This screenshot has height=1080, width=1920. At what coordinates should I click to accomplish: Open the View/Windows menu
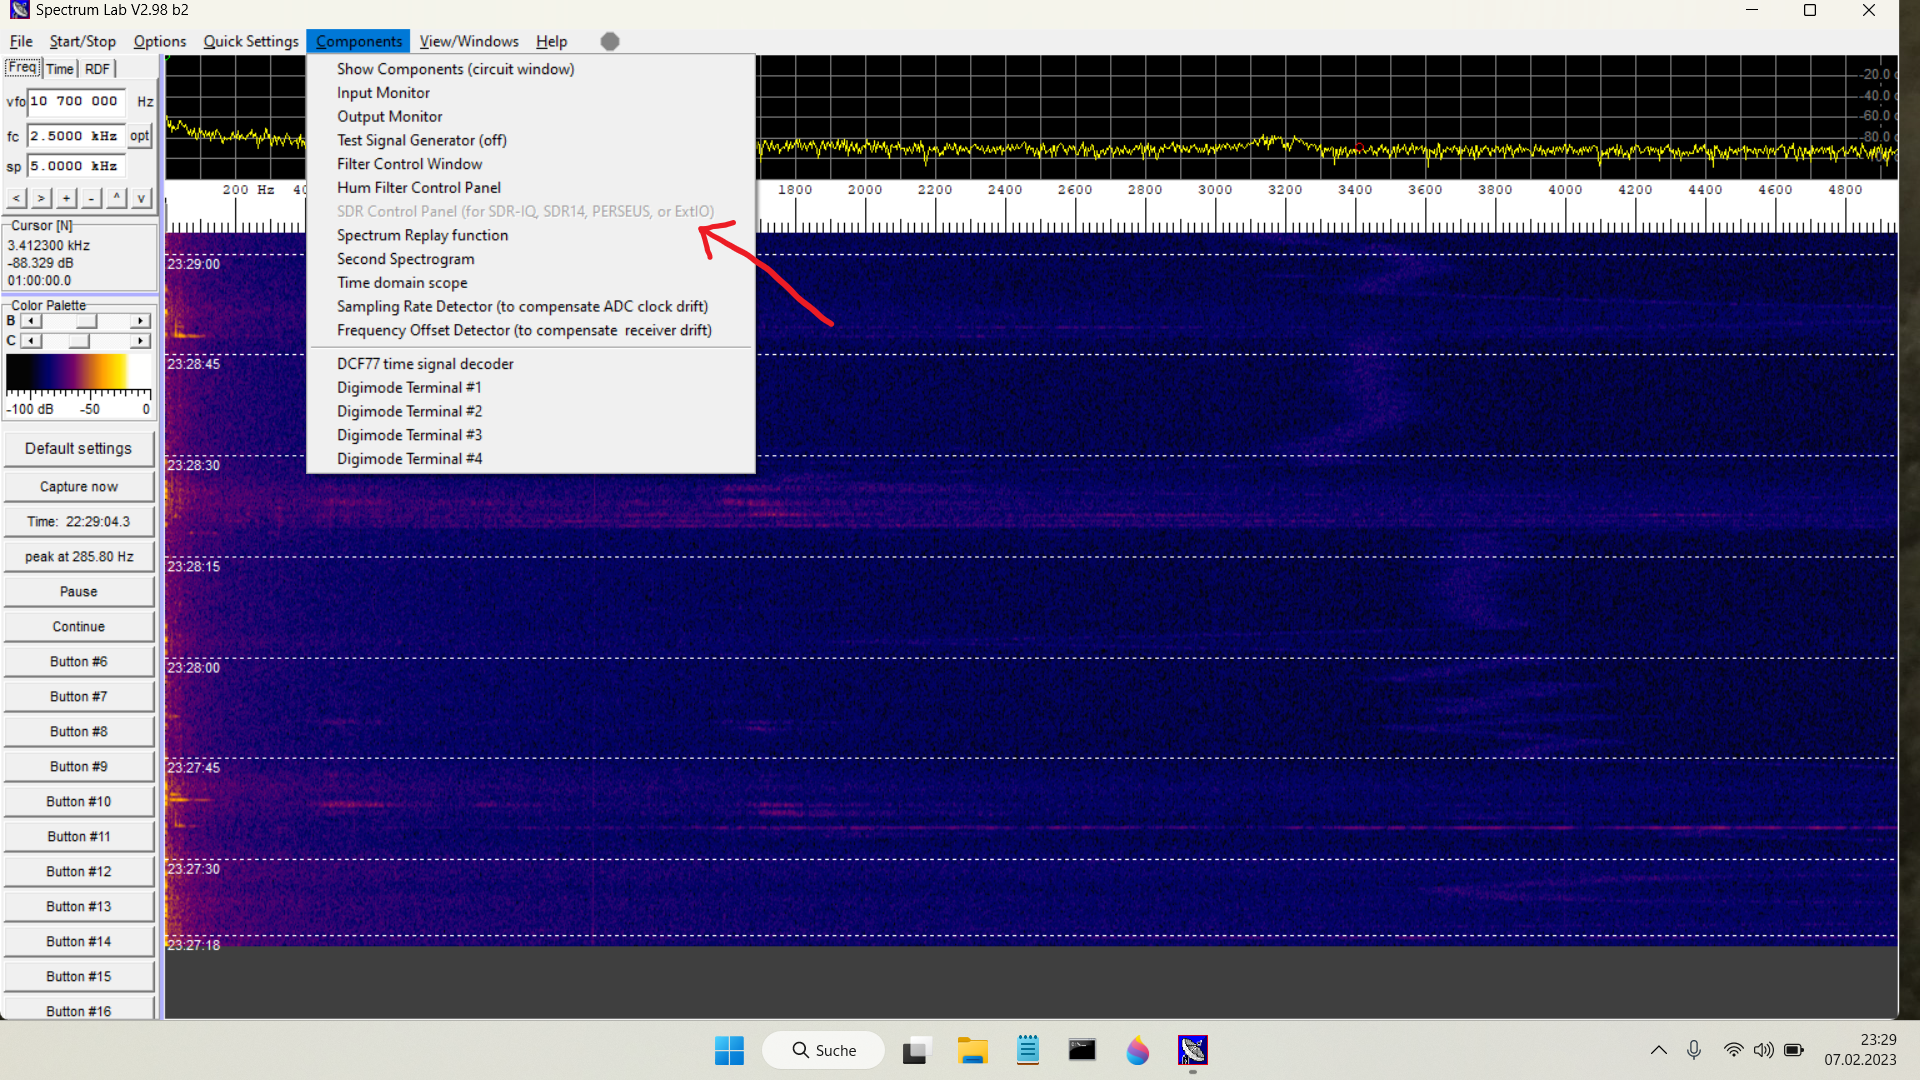[x=469, y=41]
